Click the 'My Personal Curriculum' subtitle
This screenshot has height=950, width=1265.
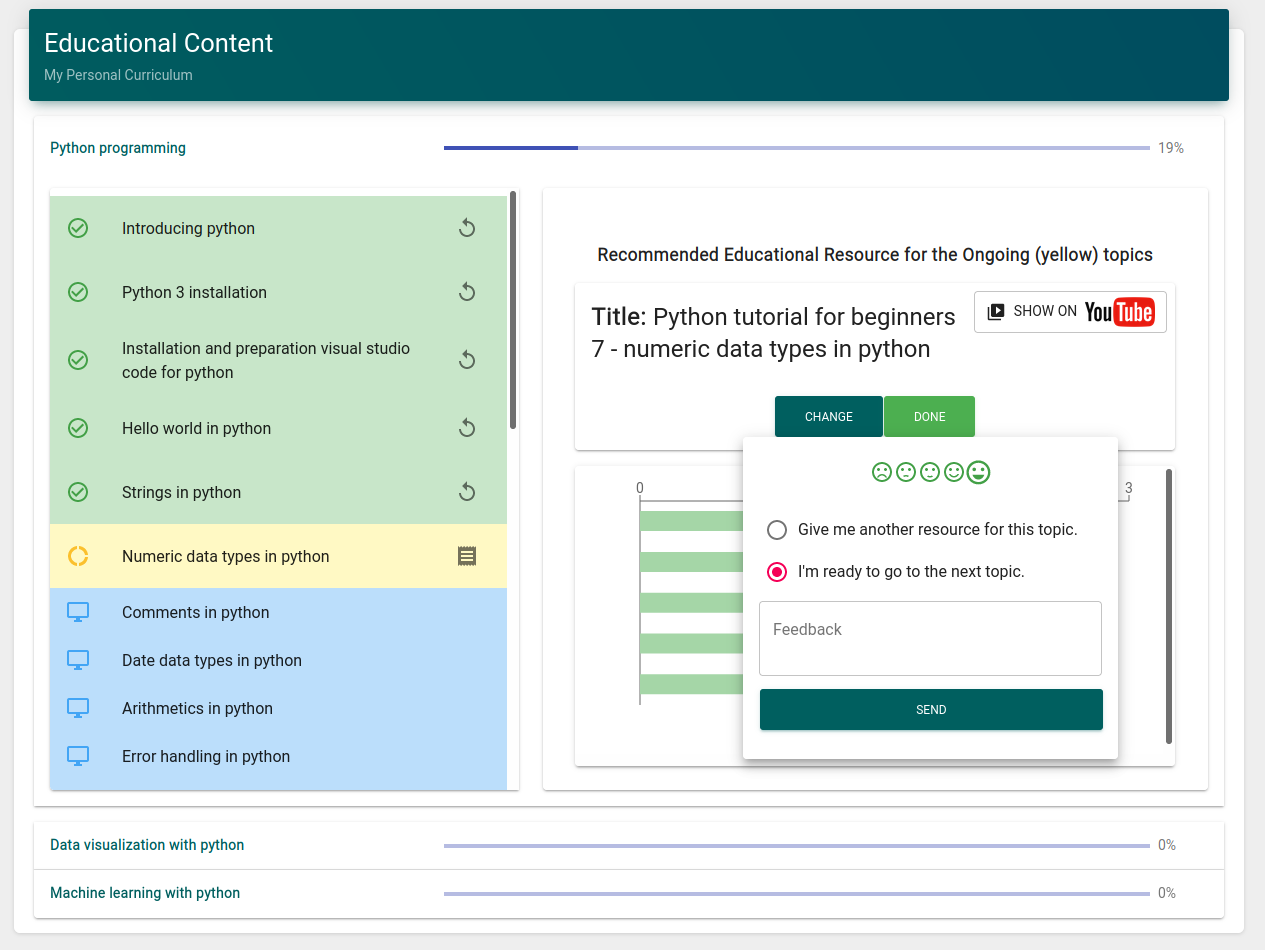point(118,75)
